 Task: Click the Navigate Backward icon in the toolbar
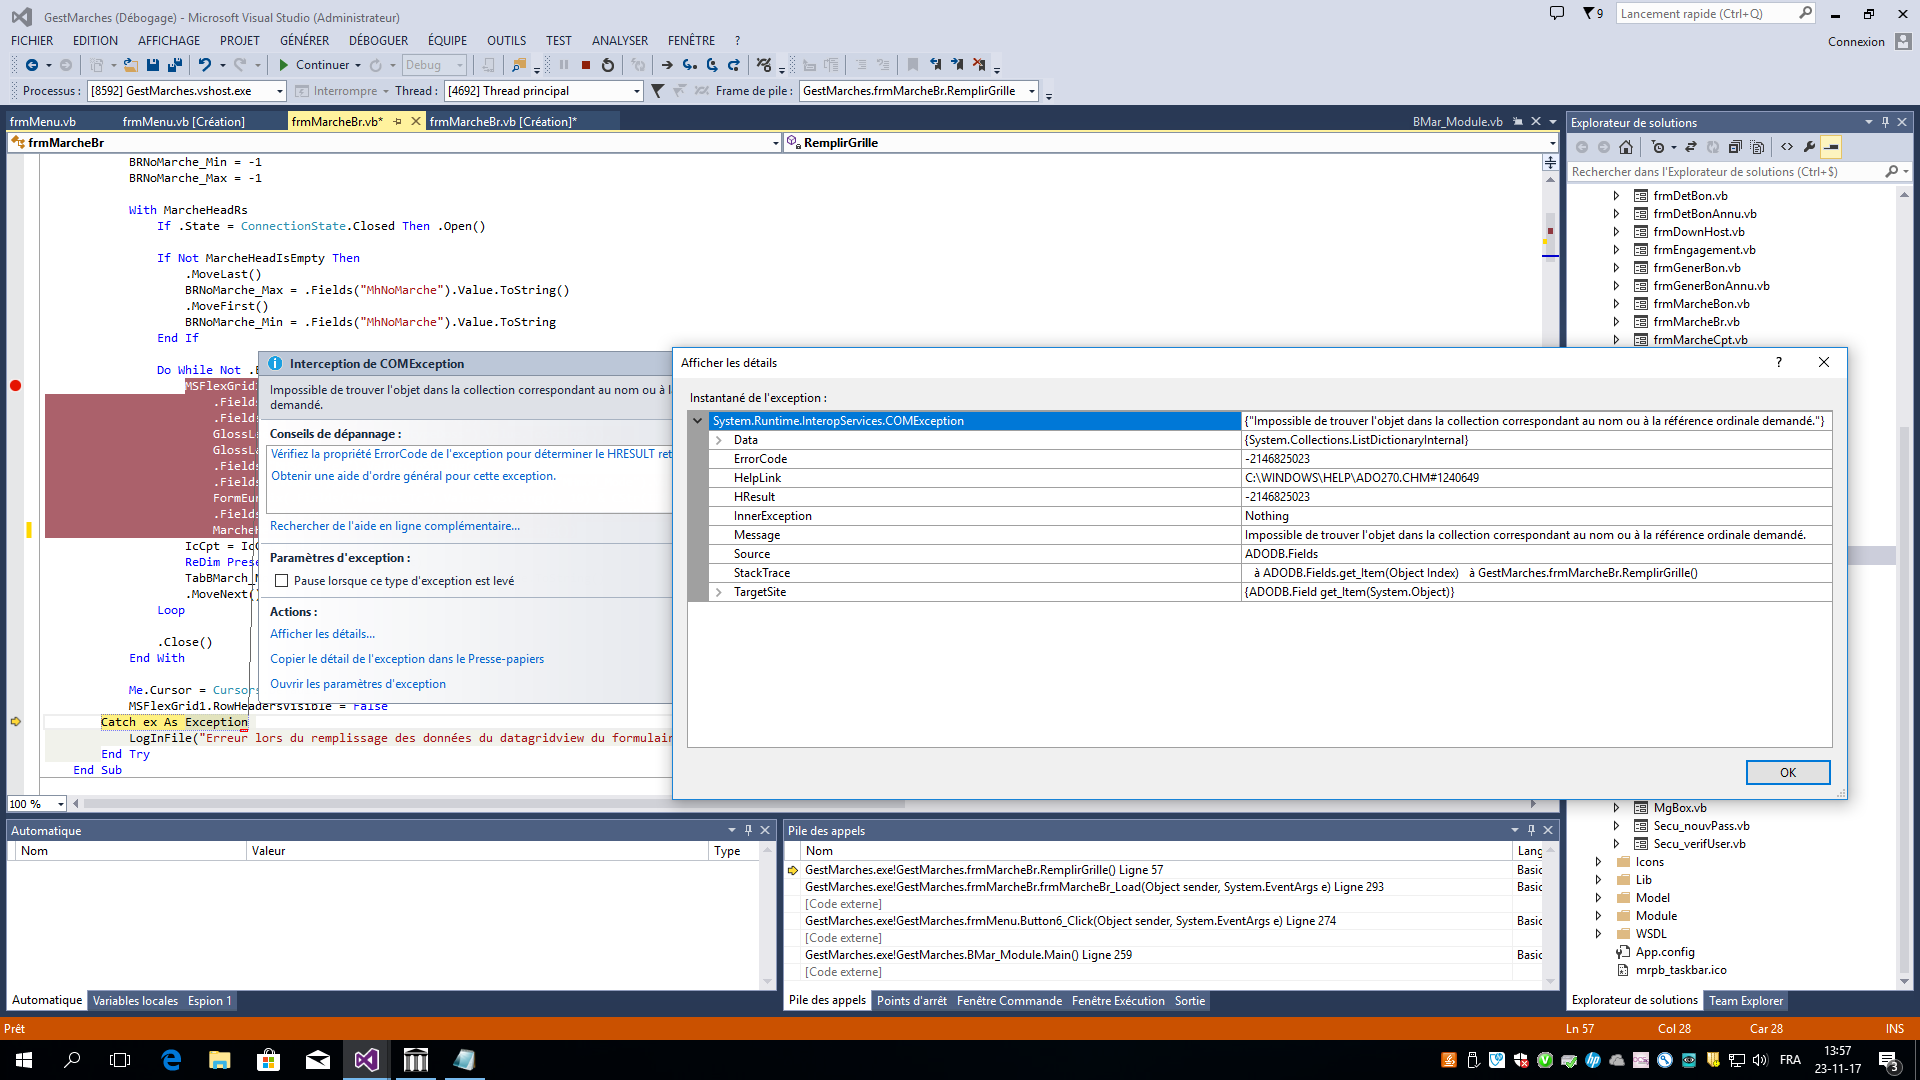(x=32, y=65)
